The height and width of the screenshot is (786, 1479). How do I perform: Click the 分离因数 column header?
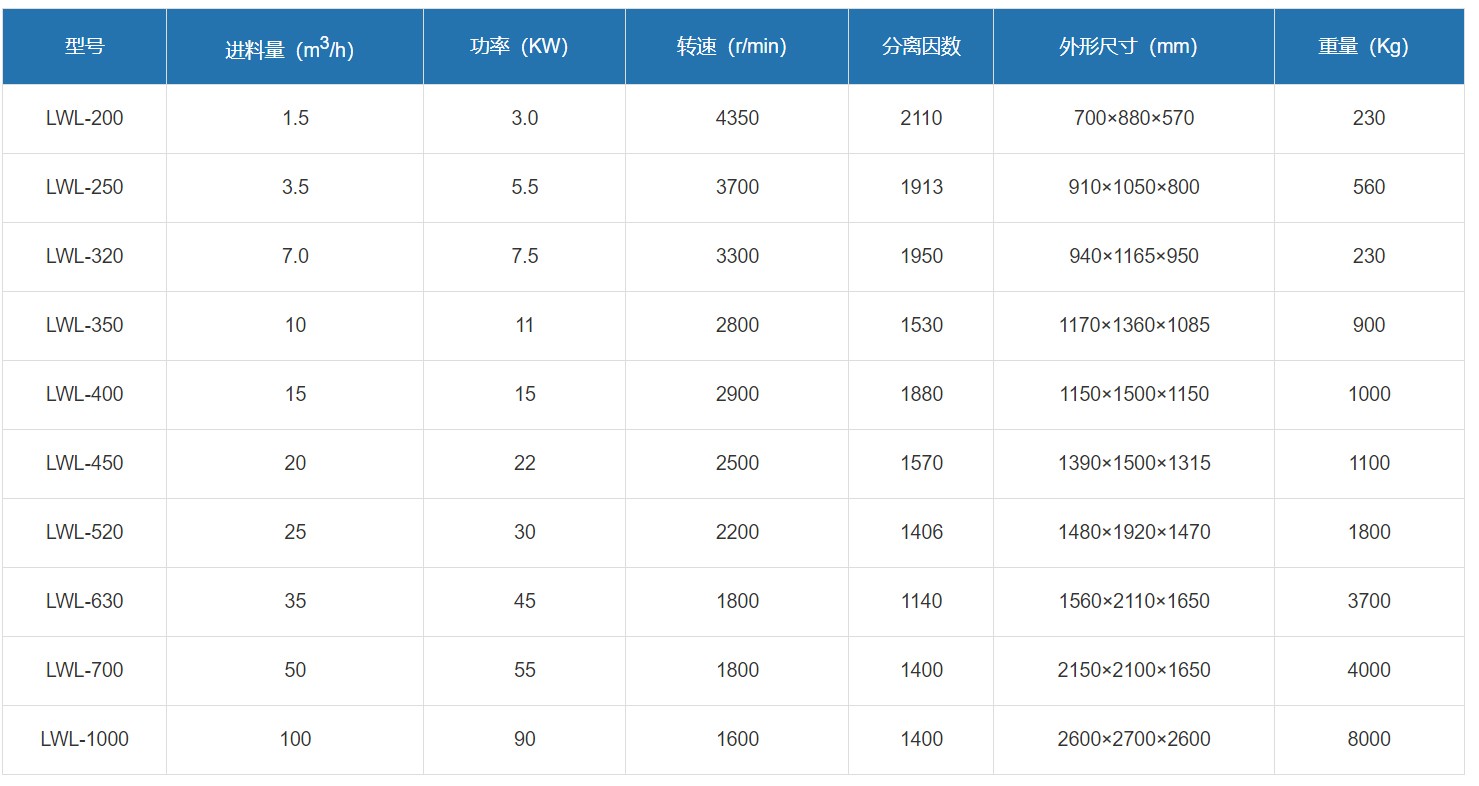click(x=921, y=47)
